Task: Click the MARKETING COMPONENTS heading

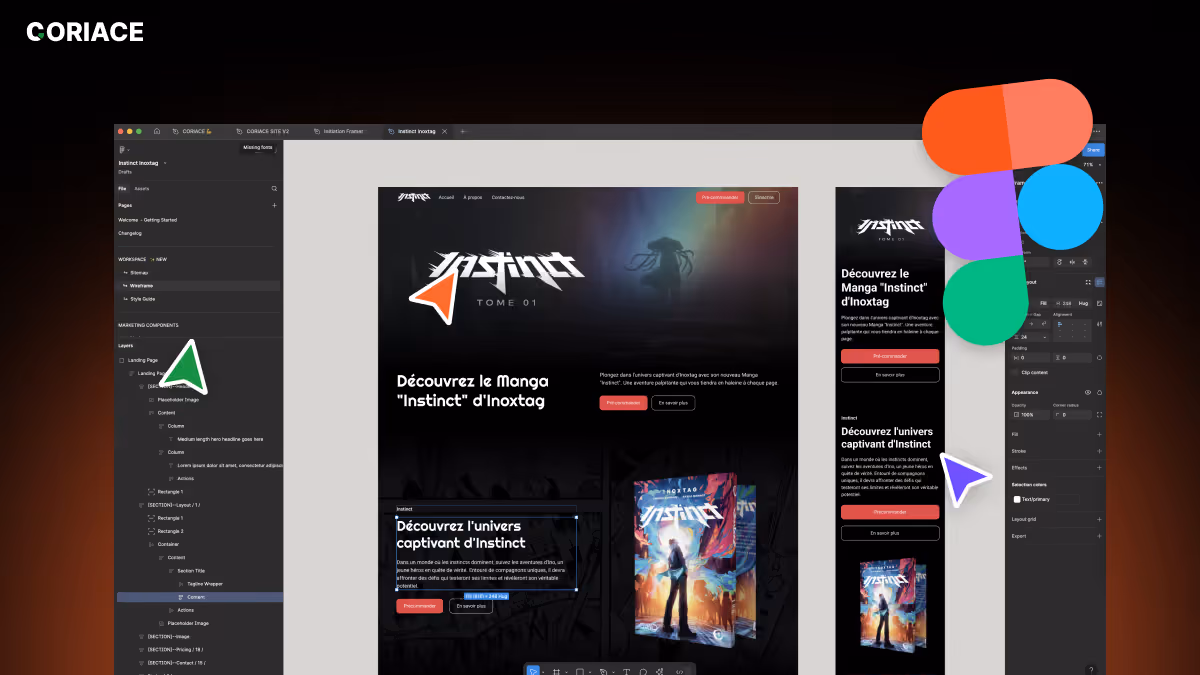Action: click(148, 325)
